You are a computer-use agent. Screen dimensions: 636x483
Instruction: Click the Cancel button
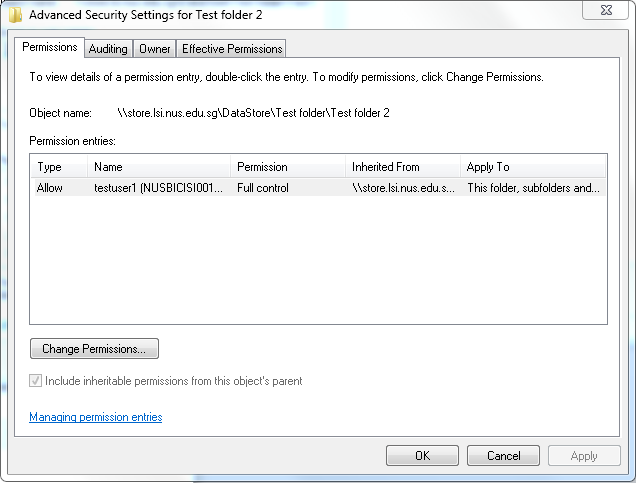(x=503, y=456)
